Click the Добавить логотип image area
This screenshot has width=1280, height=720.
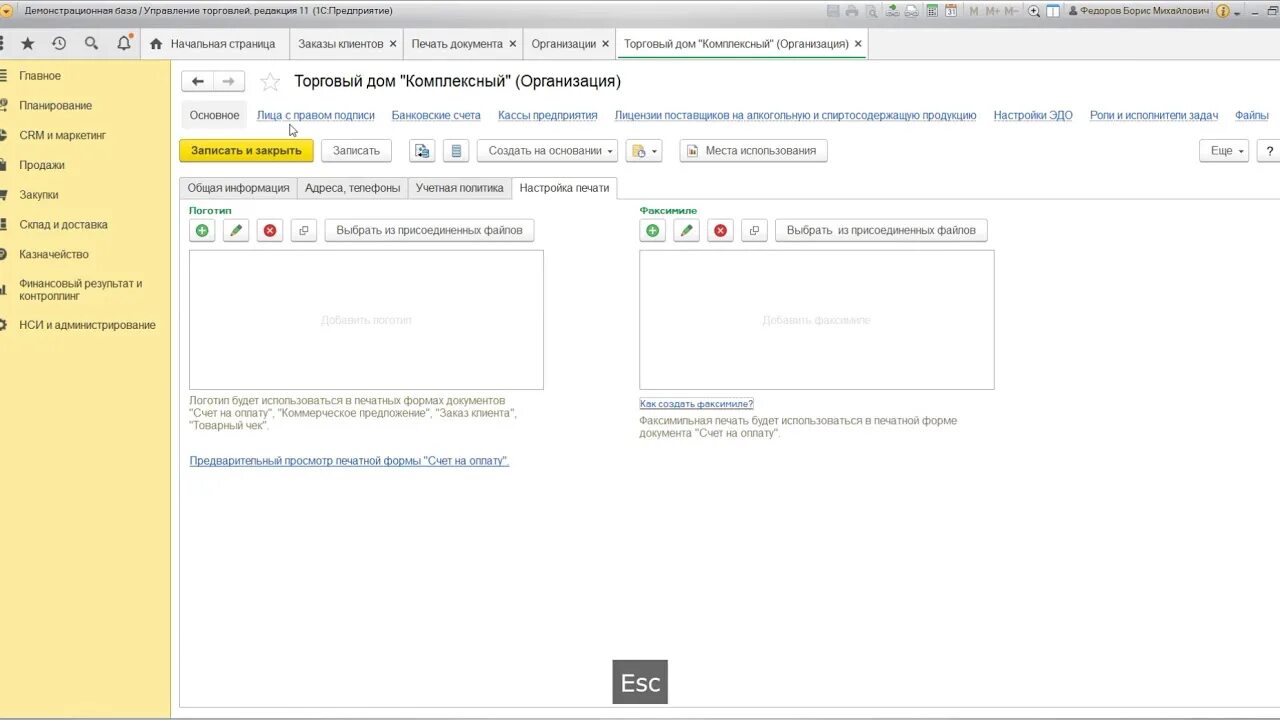[366, 320]
